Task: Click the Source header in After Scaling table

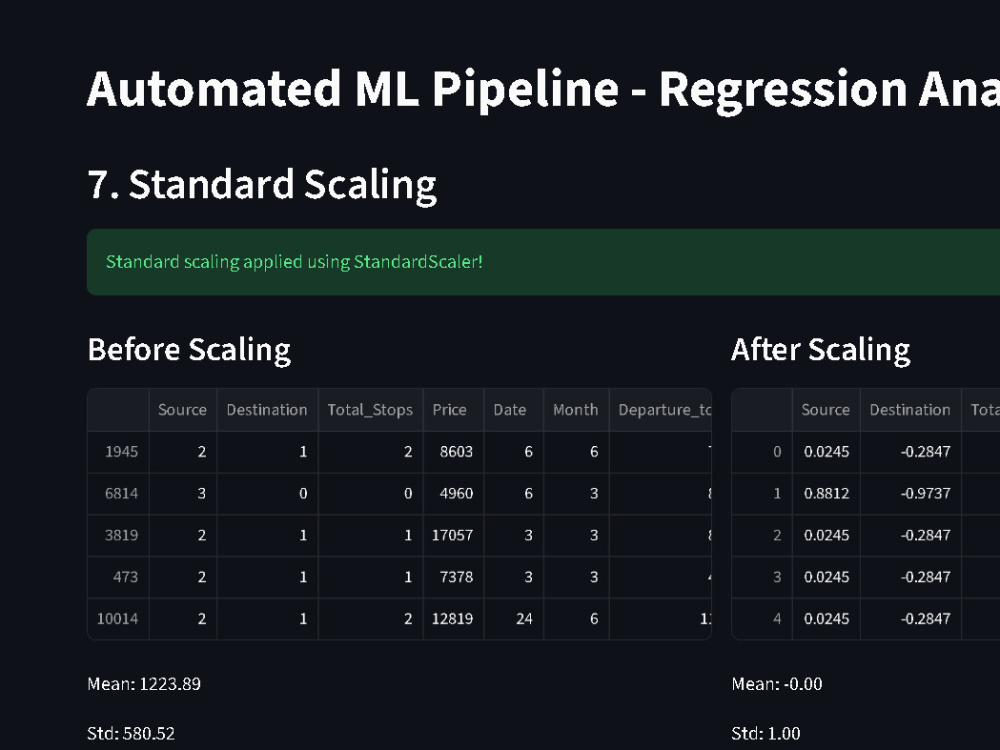Action: click(826, 410)
